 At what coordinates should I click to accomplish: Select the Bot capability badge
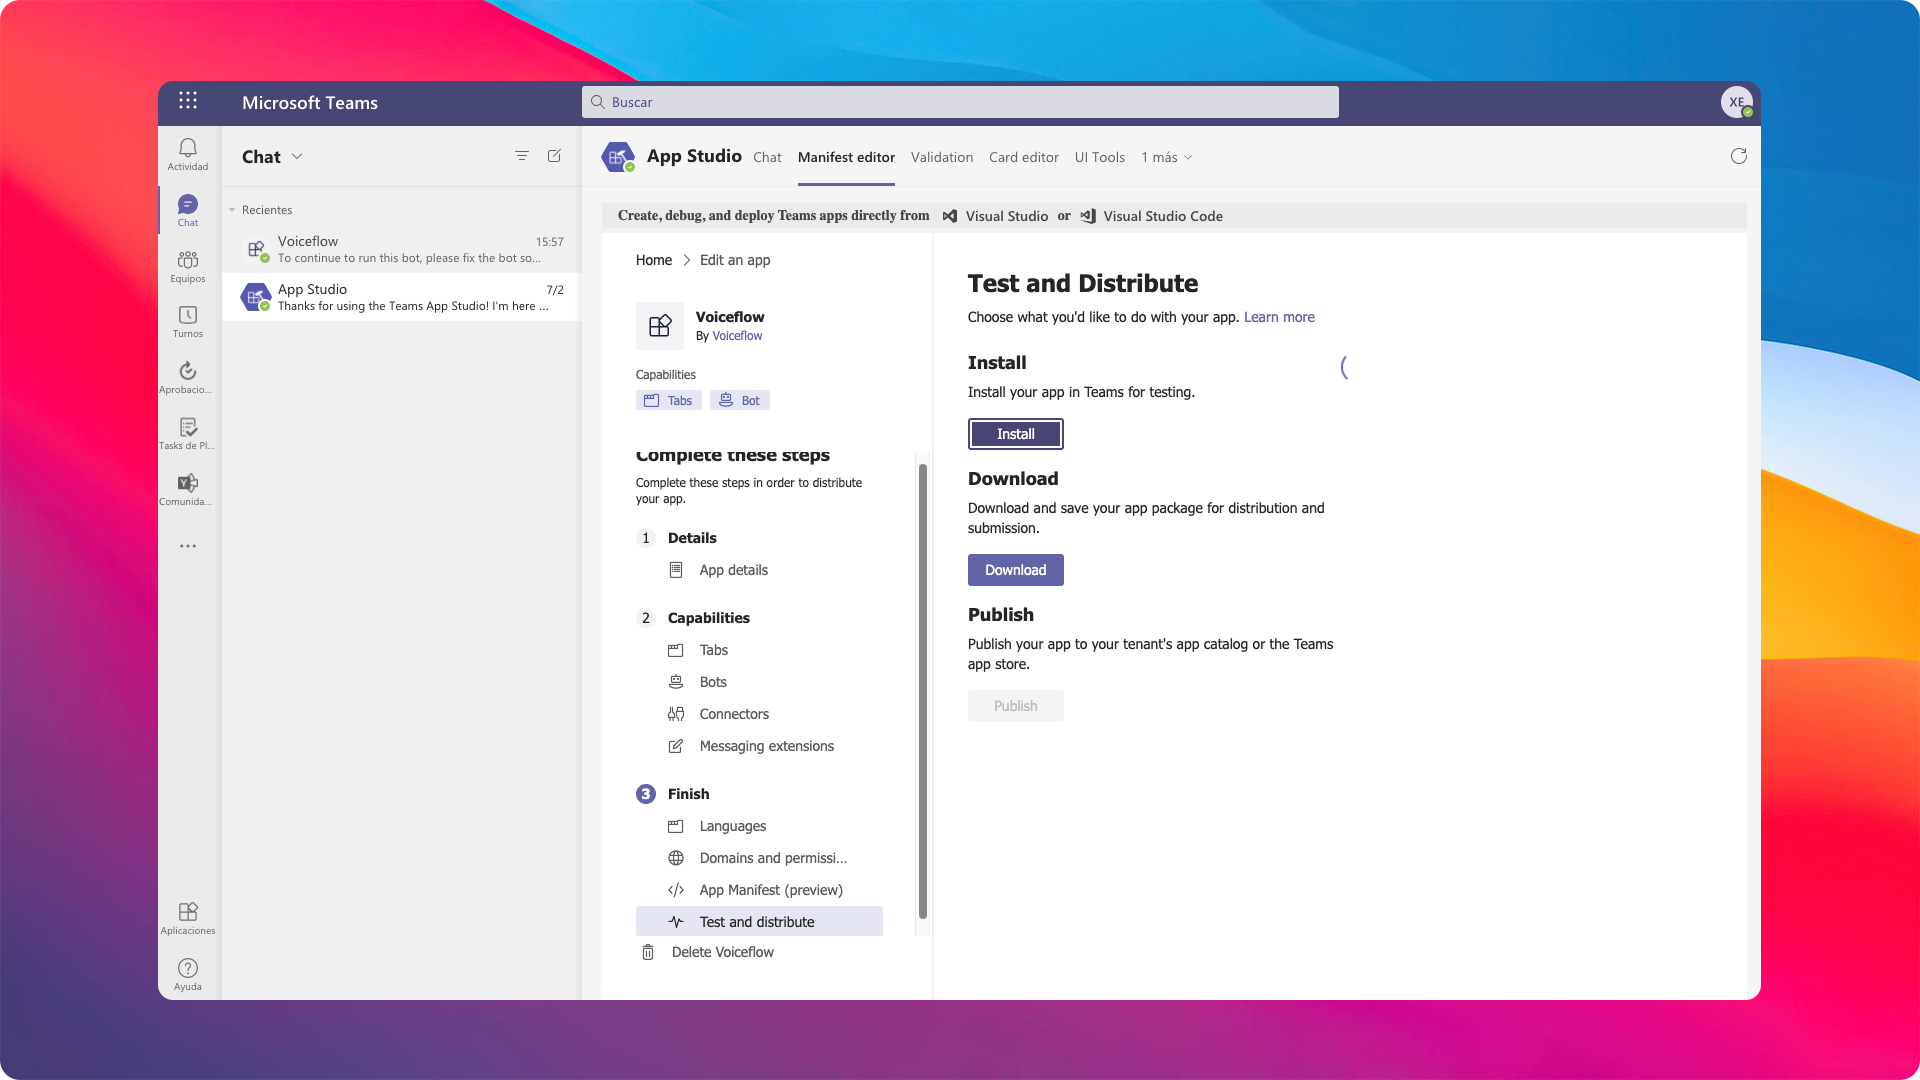point(740,399)
